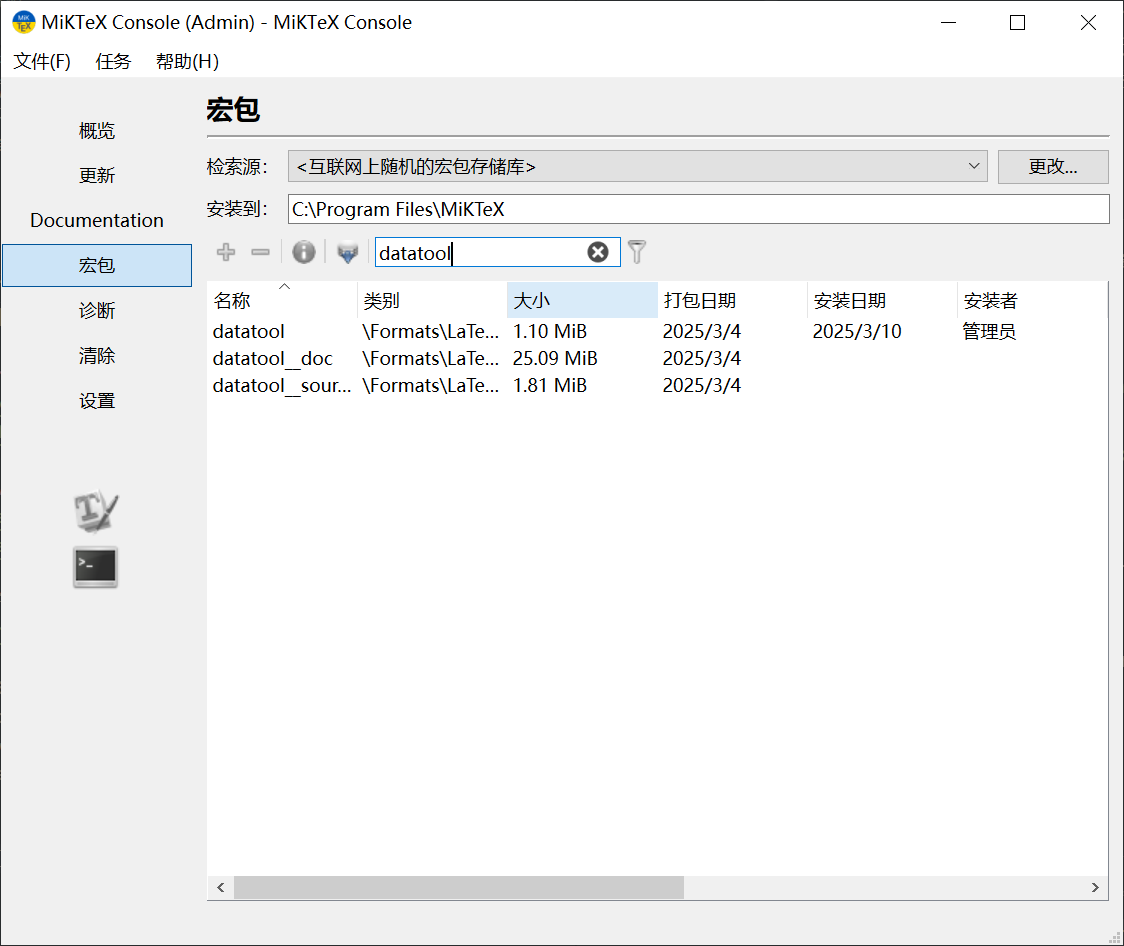Click the filter funnel icon
Screen dimensions: 1124x946
pyautogui.click(x=637, y=252)
